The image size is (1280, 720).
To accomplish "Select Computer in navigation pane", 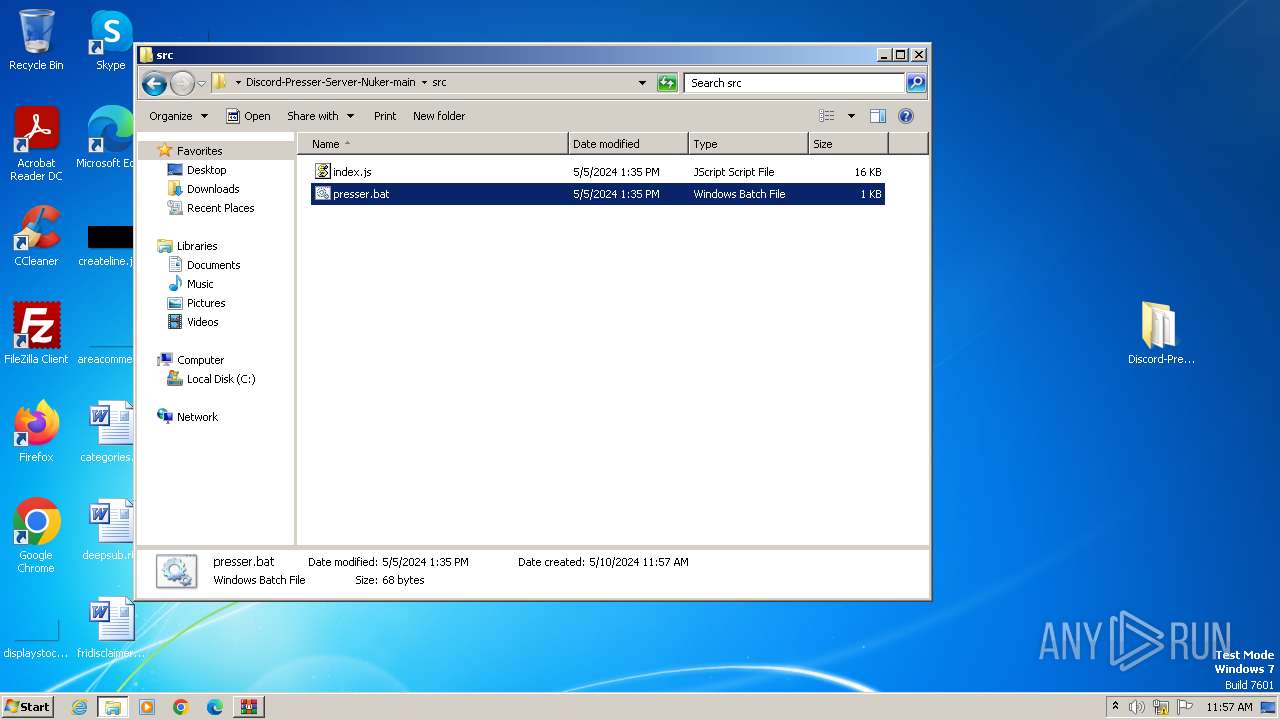I will [x=200, y=360].
